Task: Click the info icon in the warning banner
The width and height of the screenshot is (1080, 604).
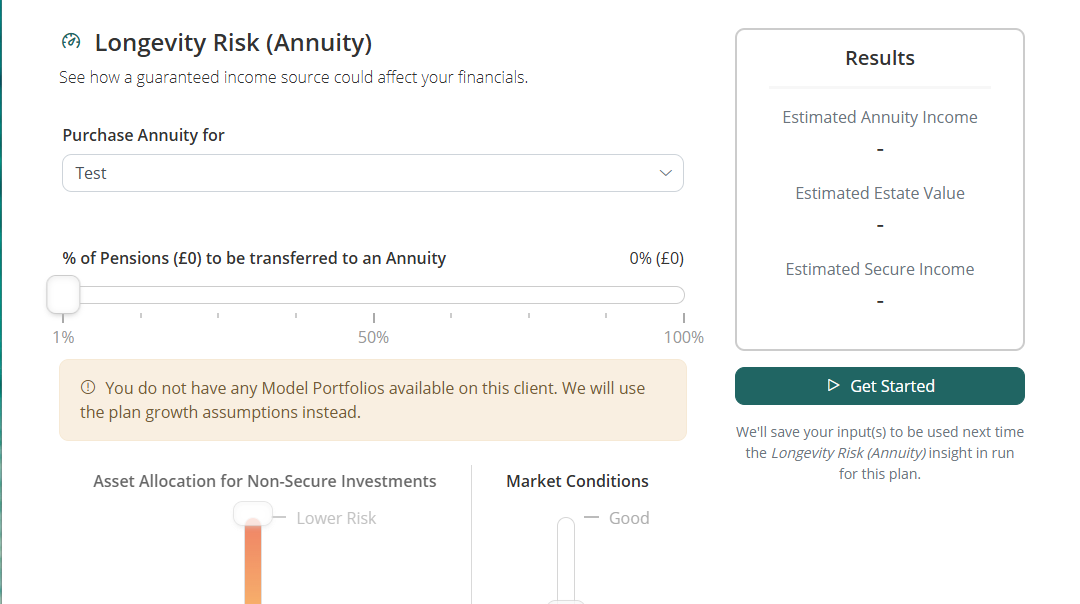Action: [88, 388]
